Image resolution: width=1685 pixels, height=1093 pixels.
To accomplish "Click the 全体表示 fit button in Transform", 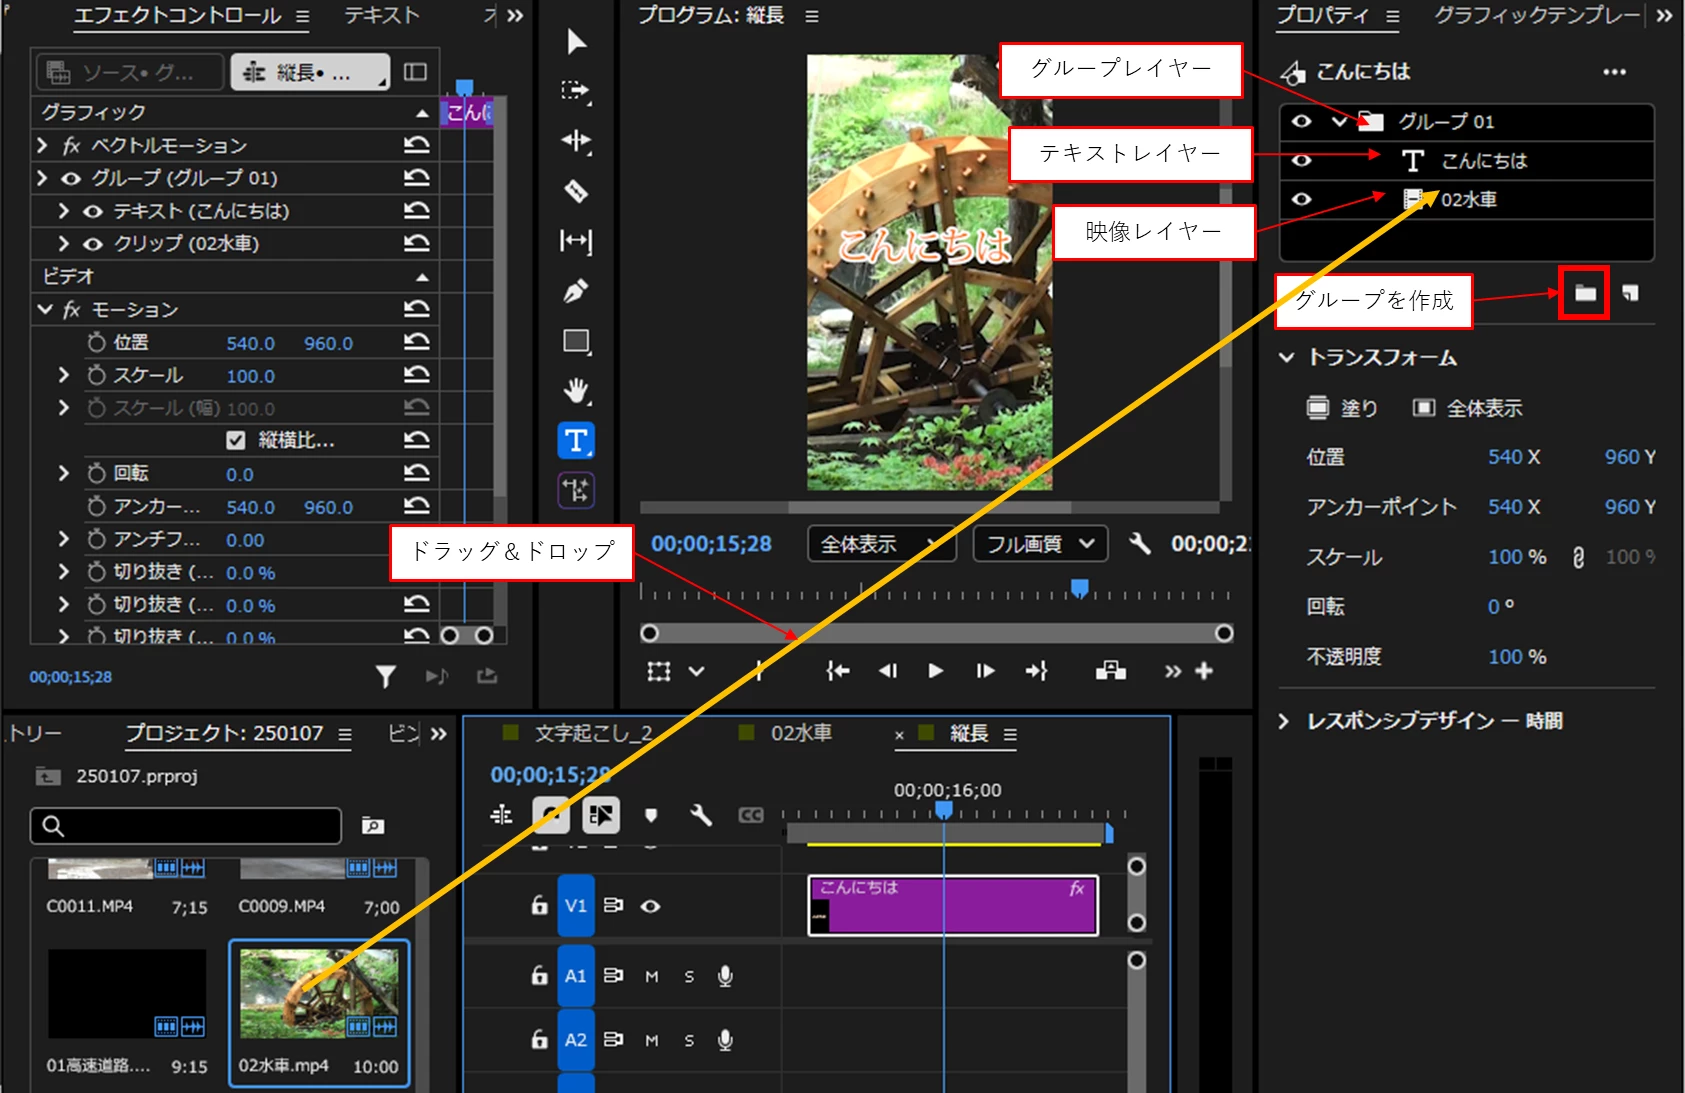I will tap(1467, 408).
